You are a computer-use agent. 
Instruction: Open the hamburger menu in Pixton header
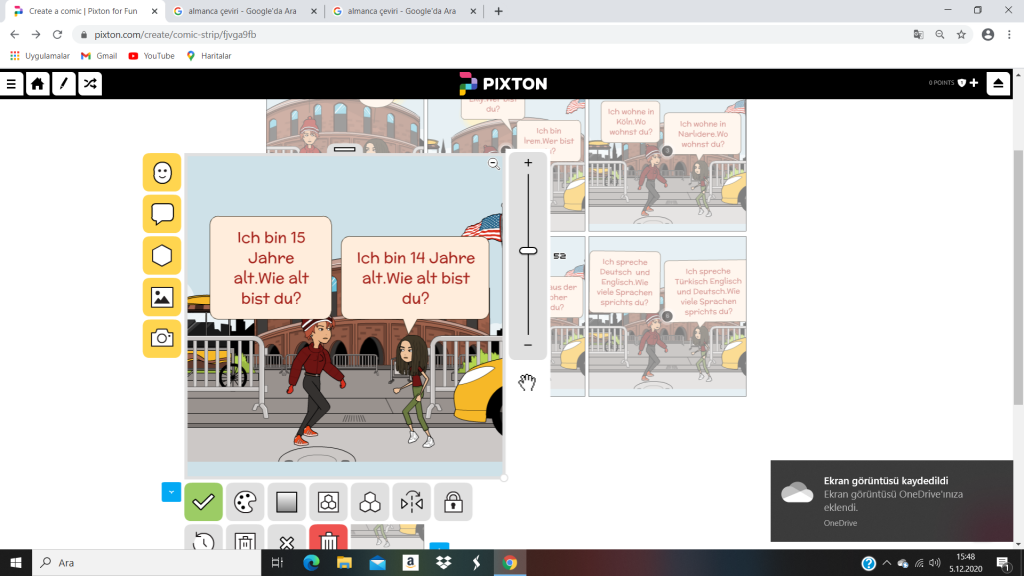11,84
